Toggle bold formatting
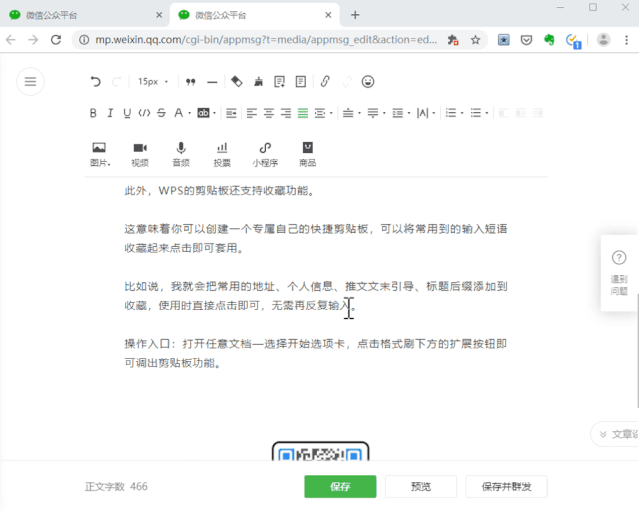This screenshot has width=639, height=515. click(x=93, y=113)
